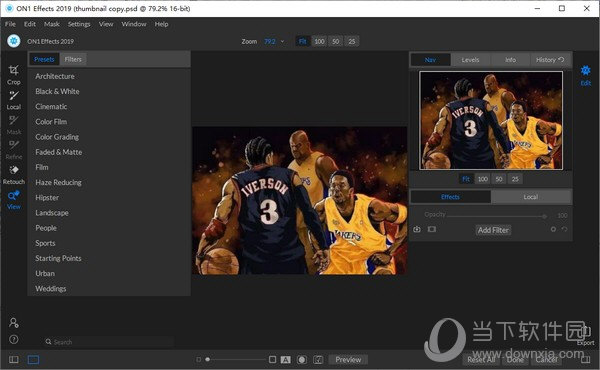The image size is (600, 370).
Task: Click the reset arrow icon in Effects panel
Action: [x=565, y=229]
